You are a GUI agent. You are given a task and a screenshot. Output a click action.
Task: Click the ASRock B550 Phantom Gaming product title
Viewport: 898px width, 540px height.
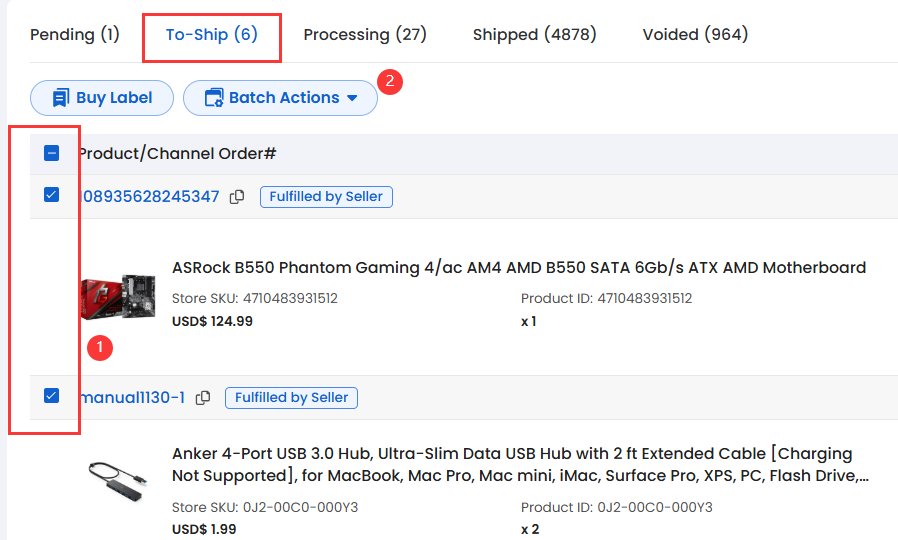[x=519, y=267]
